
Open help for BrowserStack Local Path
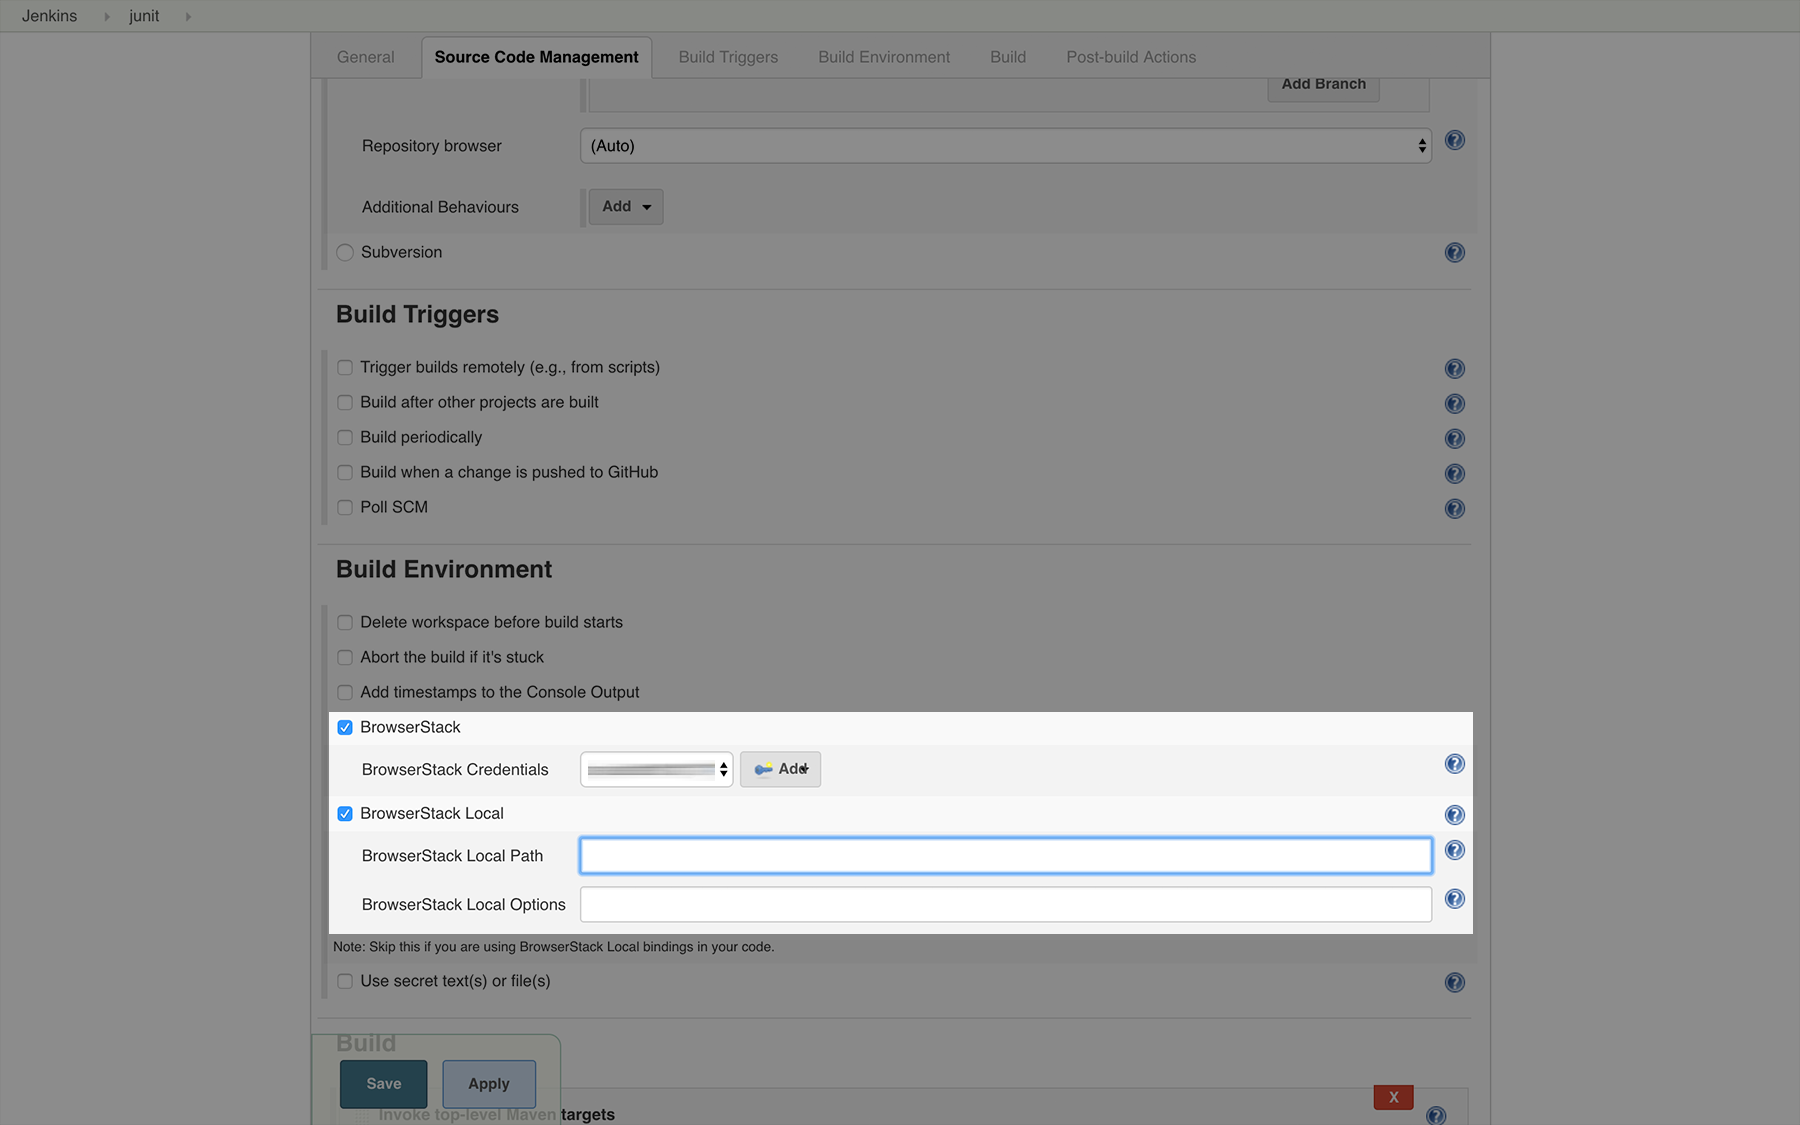[x=1455, y=850]
